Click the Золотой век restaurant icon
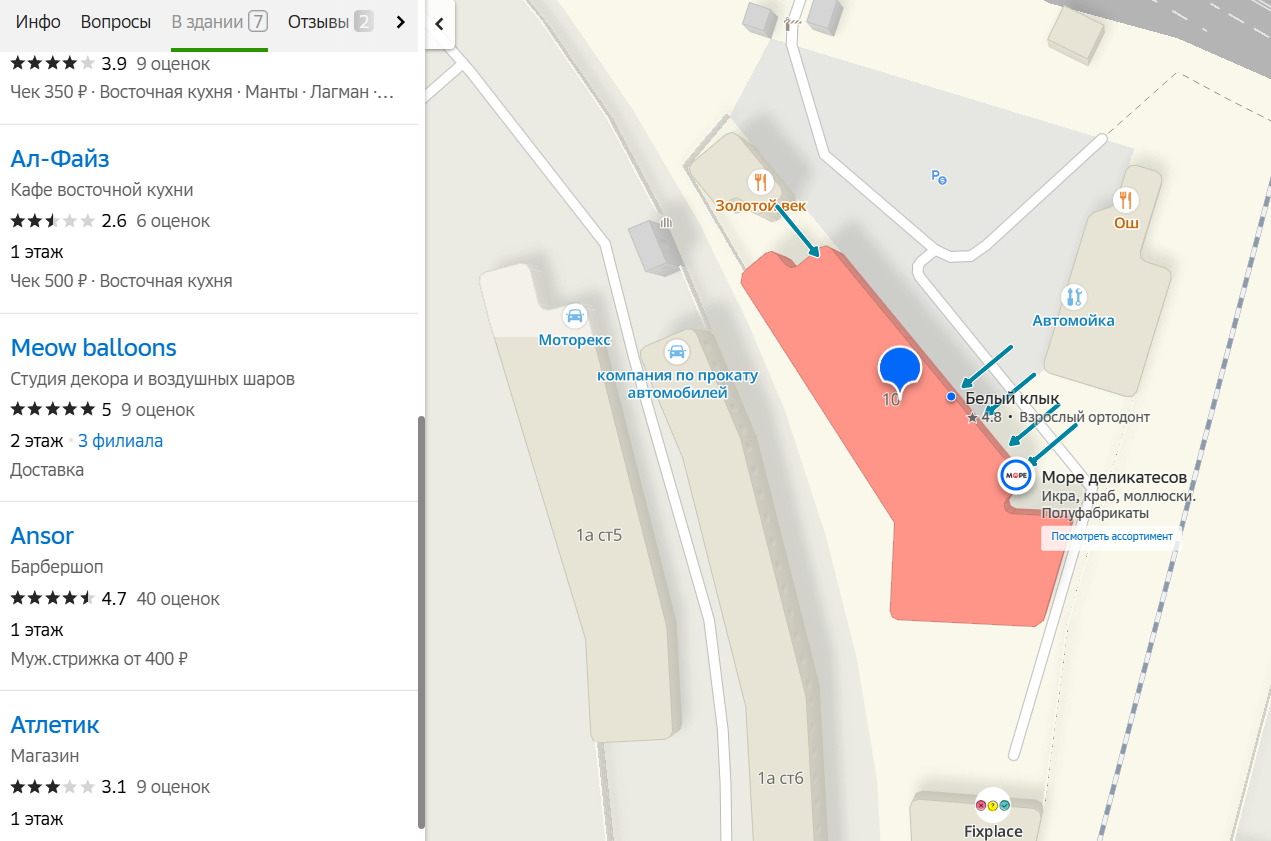 pos(760,181)
